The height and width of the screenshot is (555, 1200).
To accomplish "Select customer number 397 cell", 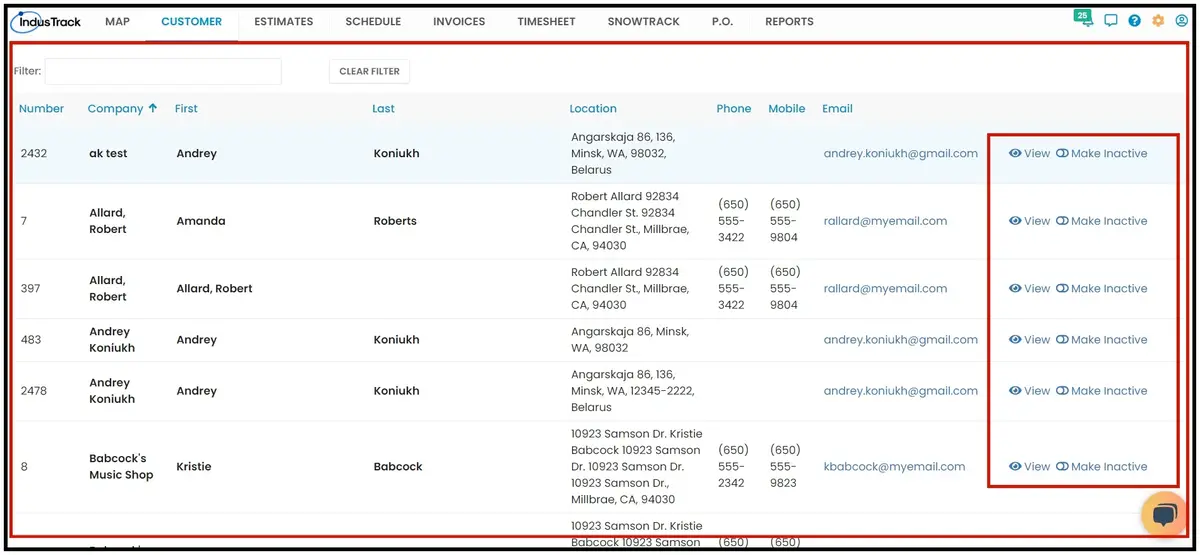I will tap(31, 289).
